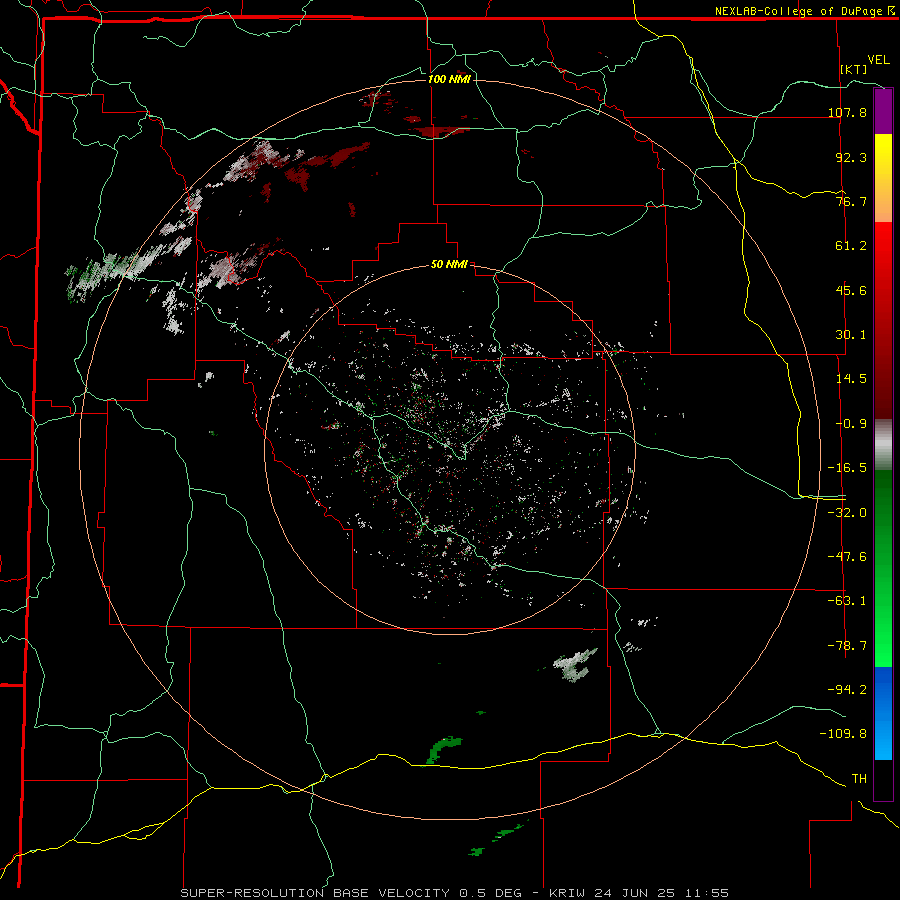Select the -78.7 velocity scale value
Image resolution: width=900 pixels, height=900 pixels.
847,646
